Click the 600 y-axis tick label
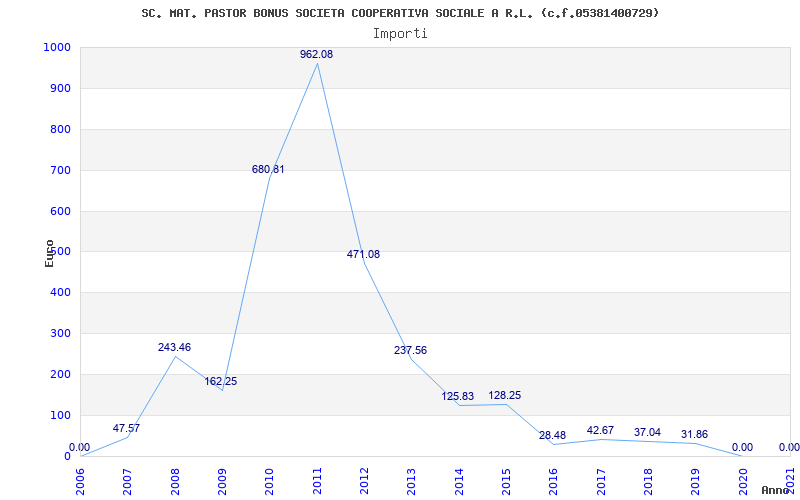Viewport: 800px width, 500px height. point(60,211)
